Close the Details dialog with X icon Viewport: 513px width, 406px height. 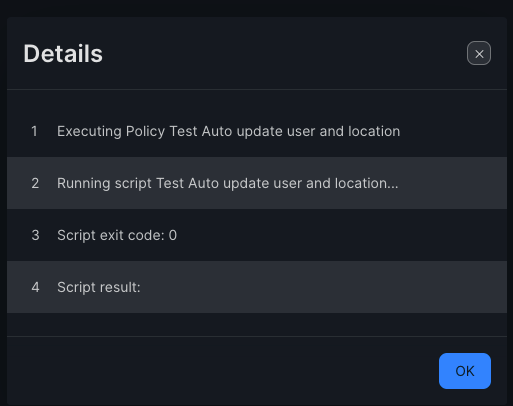coord(479,53)
